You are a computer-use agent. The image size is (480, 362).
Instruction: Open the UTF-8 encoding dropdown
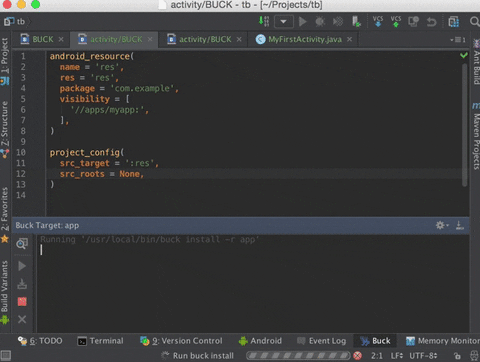click(x=423, y=356)
